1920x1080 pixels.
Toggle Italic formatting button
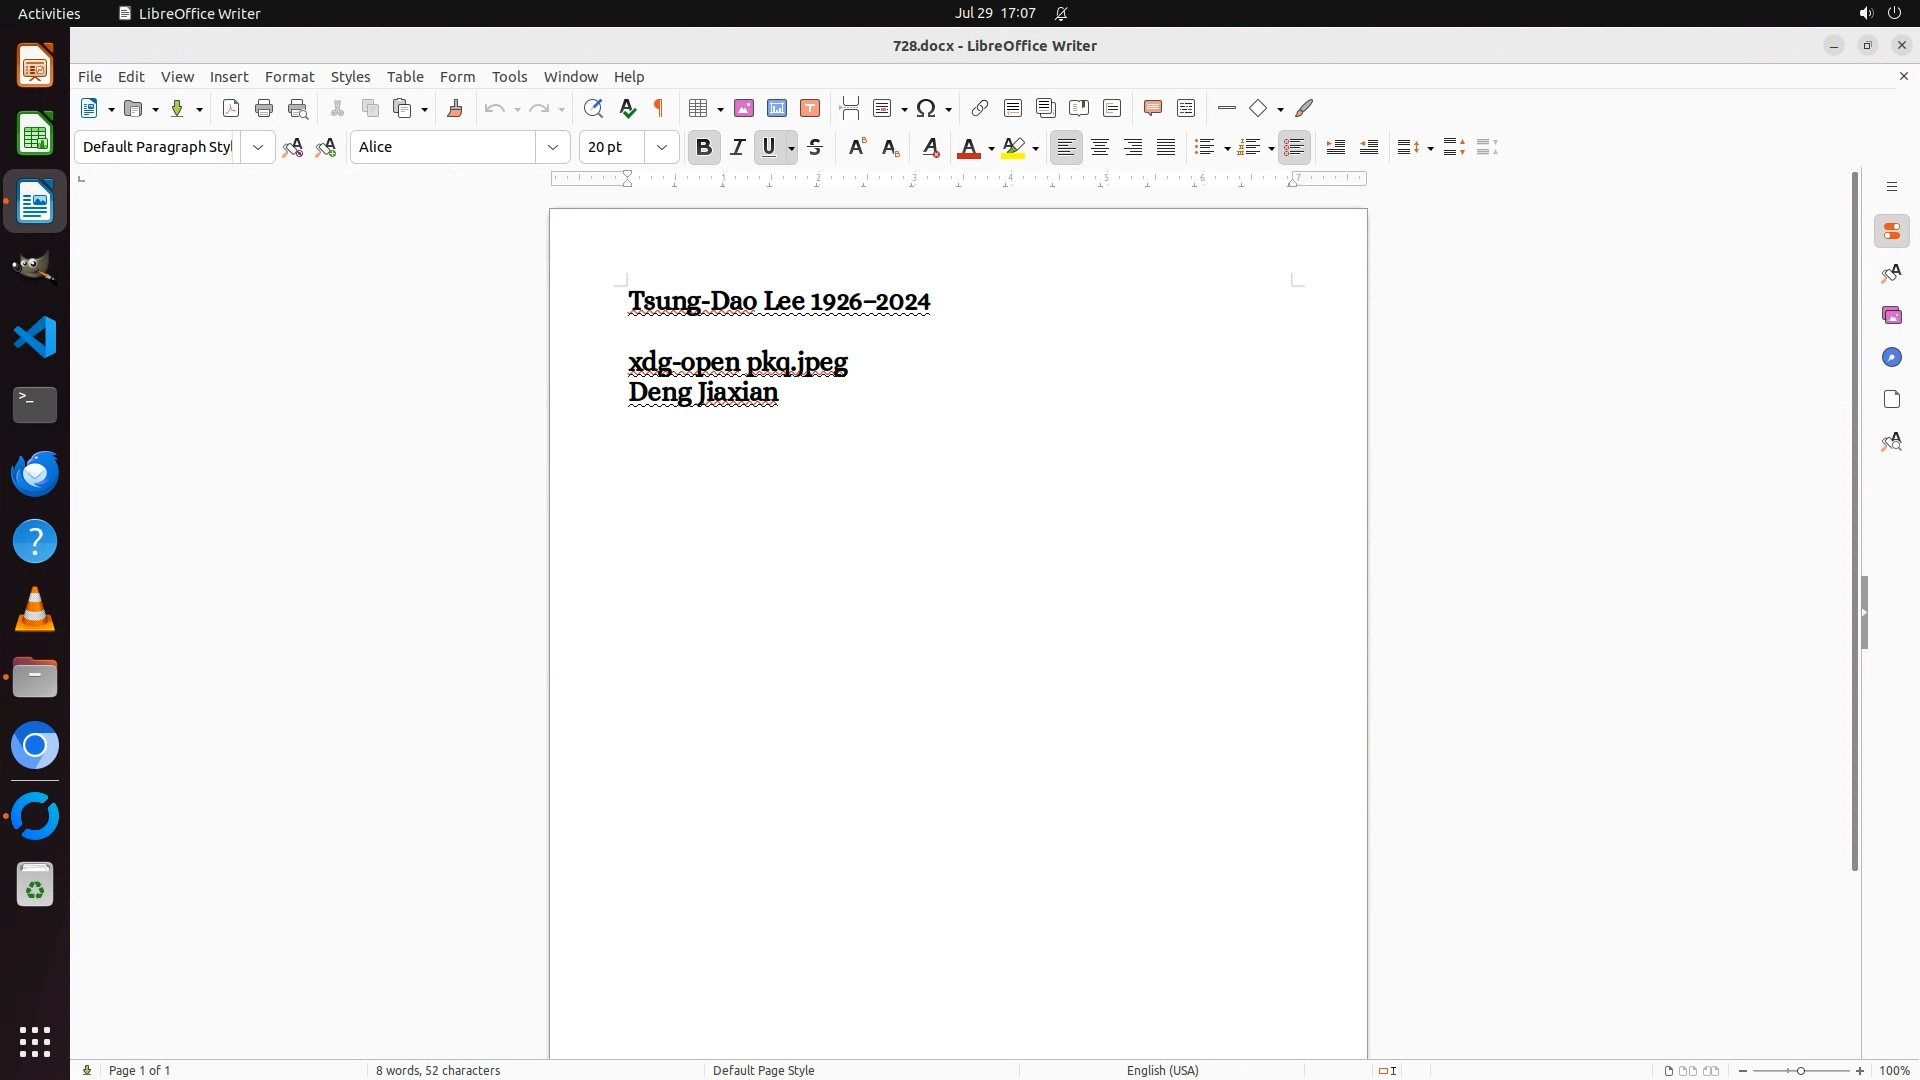coord(738,148)
